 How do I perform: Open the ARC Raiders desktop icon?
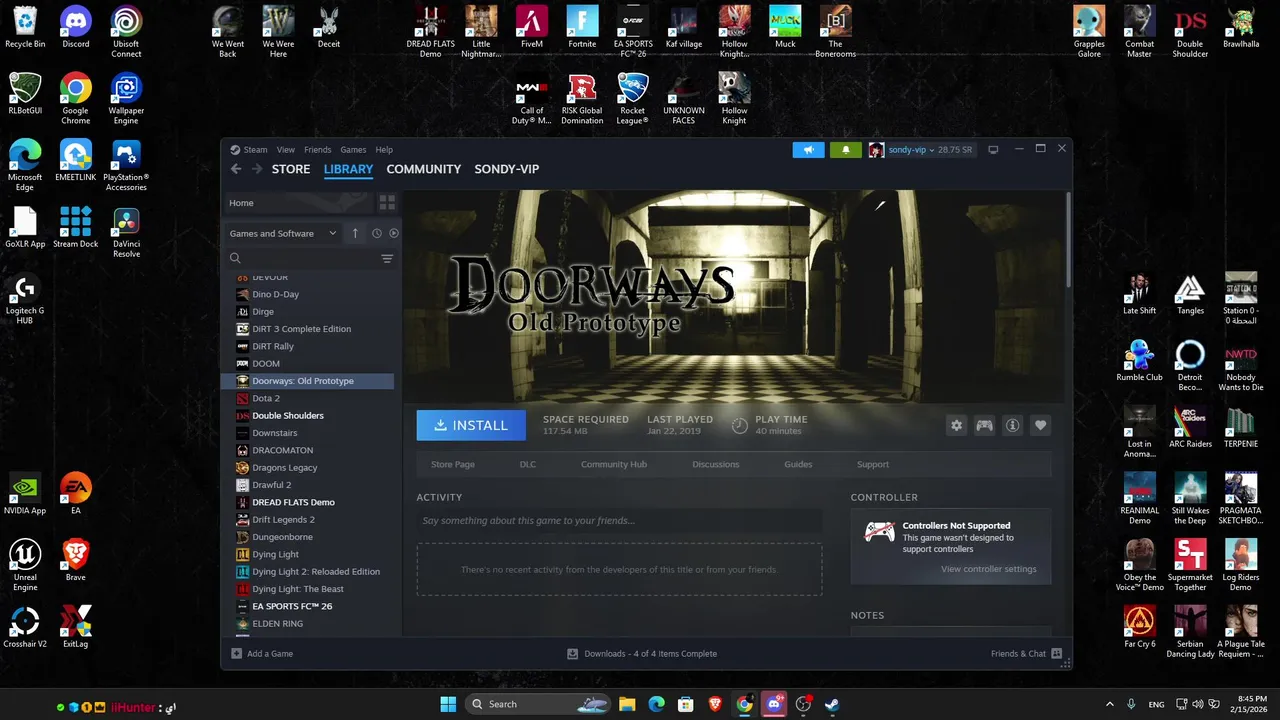1190,428
